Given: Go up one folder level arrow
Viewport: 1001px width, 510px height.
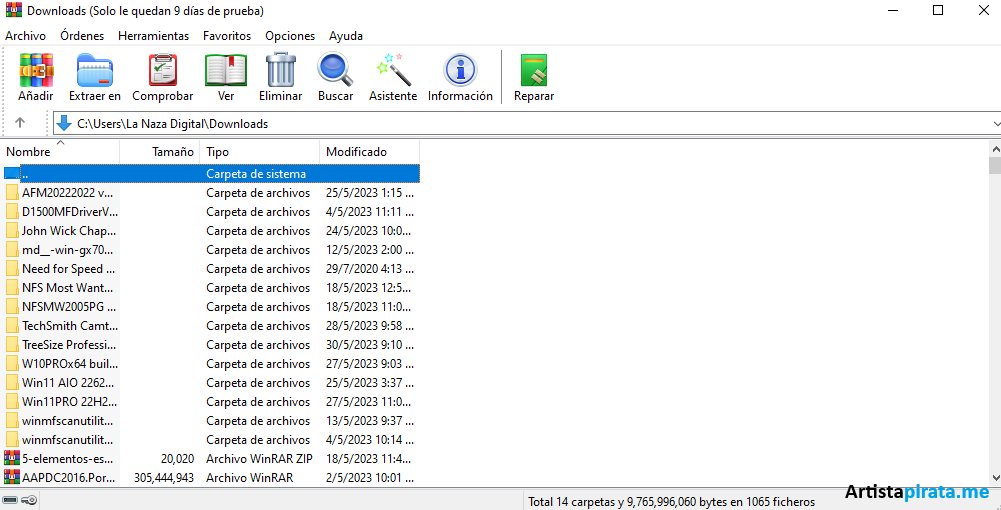Looking at the screenshot, I should (x=20, y=123).
